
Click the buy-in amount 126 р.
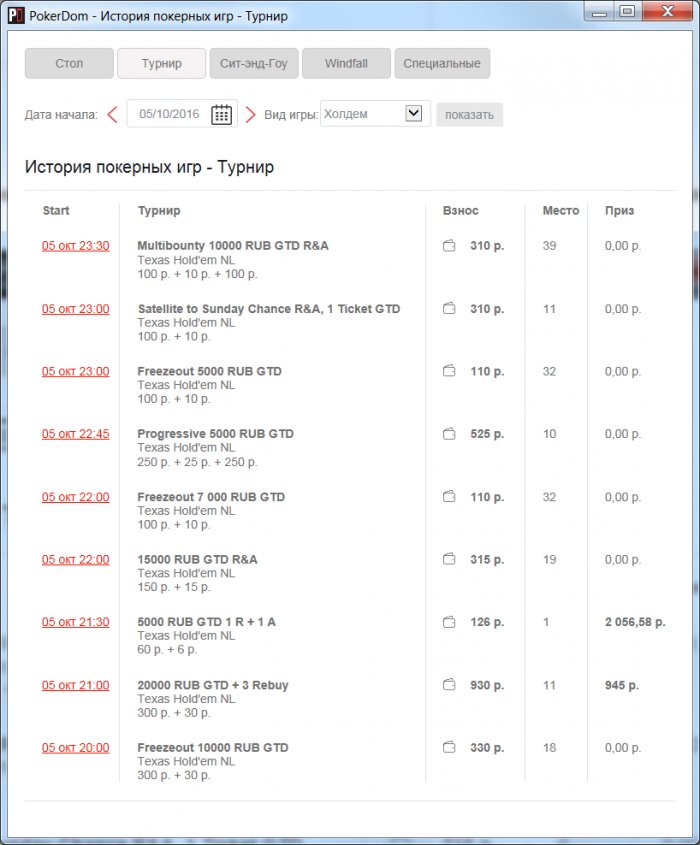tap(487, 622)
